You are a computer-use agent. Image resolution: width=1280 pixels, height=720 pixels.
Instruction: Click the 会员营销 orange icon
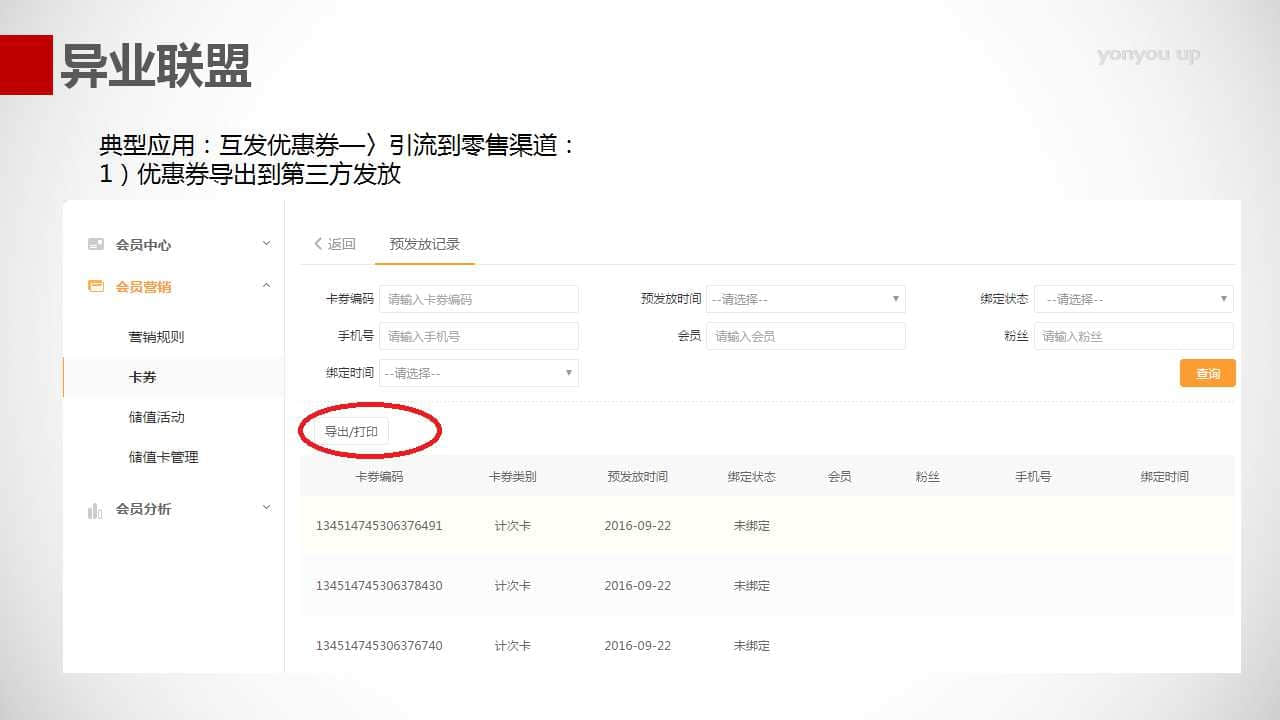click(96, 286)
